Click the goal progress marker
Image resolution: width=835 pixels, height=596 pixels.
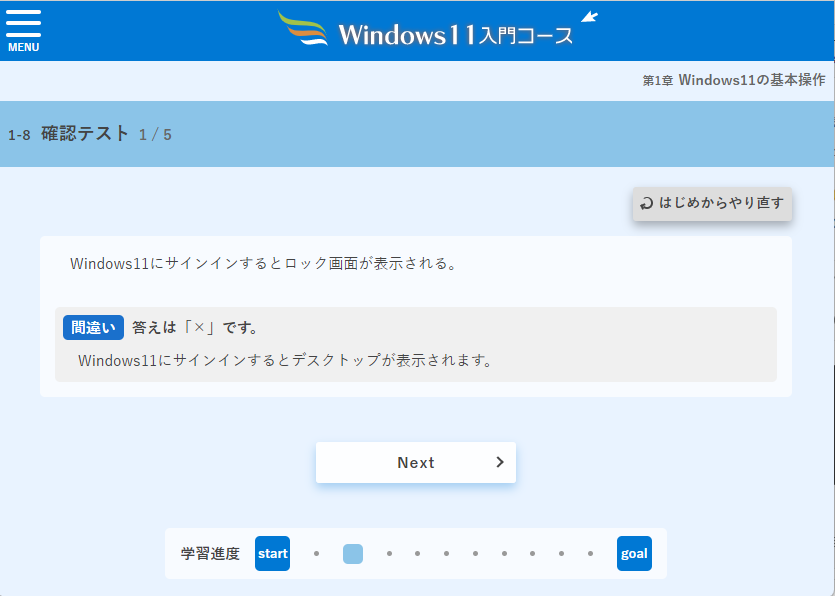tap(634, 553)
